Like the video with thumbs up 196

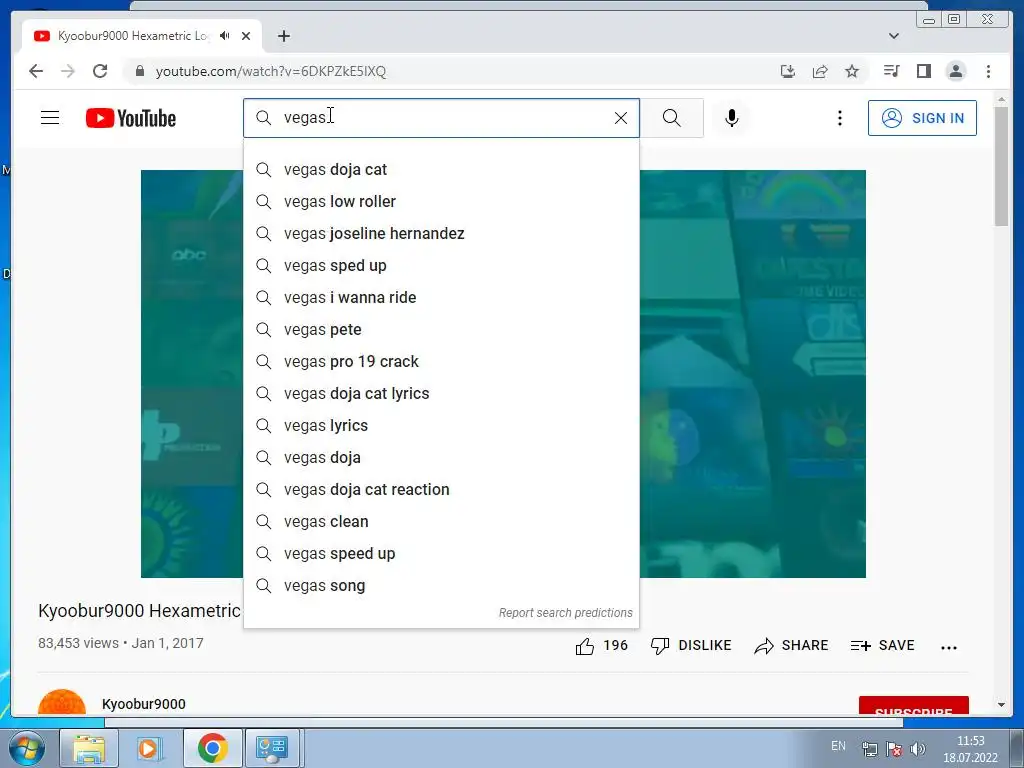601,646
